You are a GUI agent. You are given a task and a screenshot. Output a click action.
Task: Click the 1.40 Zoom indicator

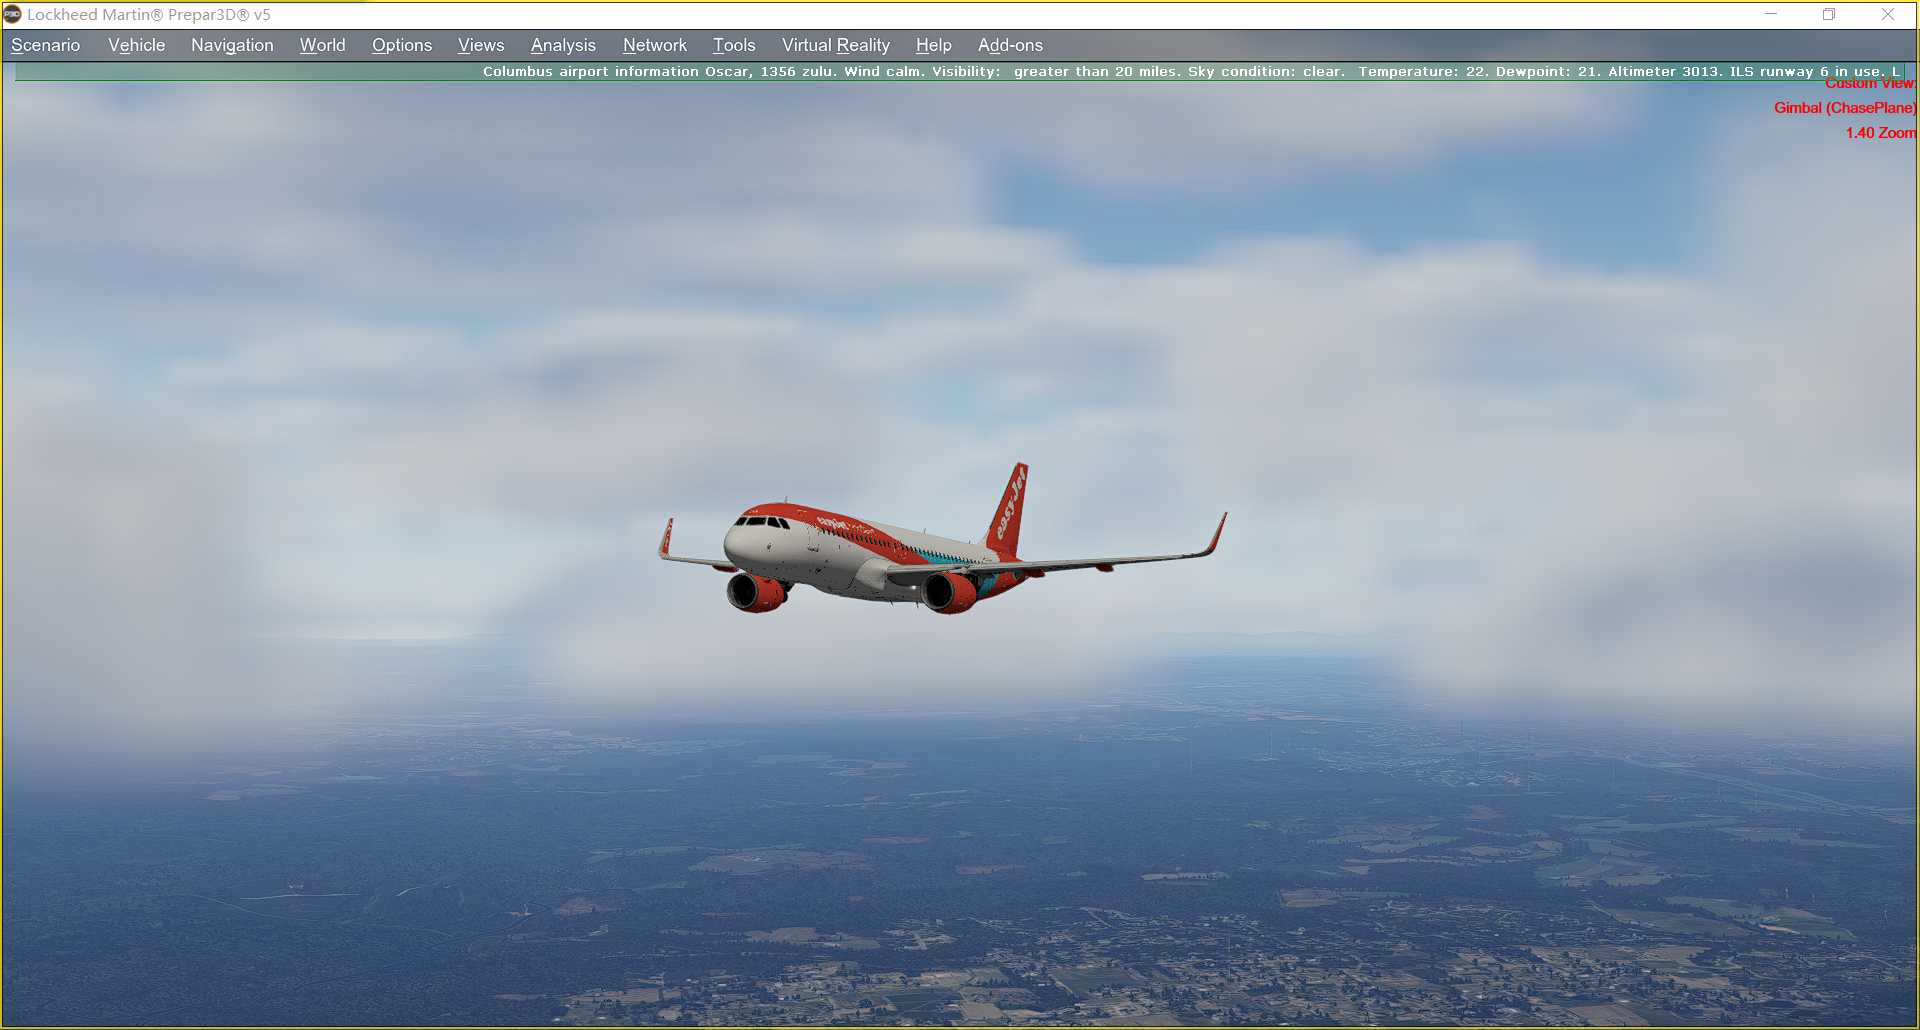click(x=1879, y=133)
